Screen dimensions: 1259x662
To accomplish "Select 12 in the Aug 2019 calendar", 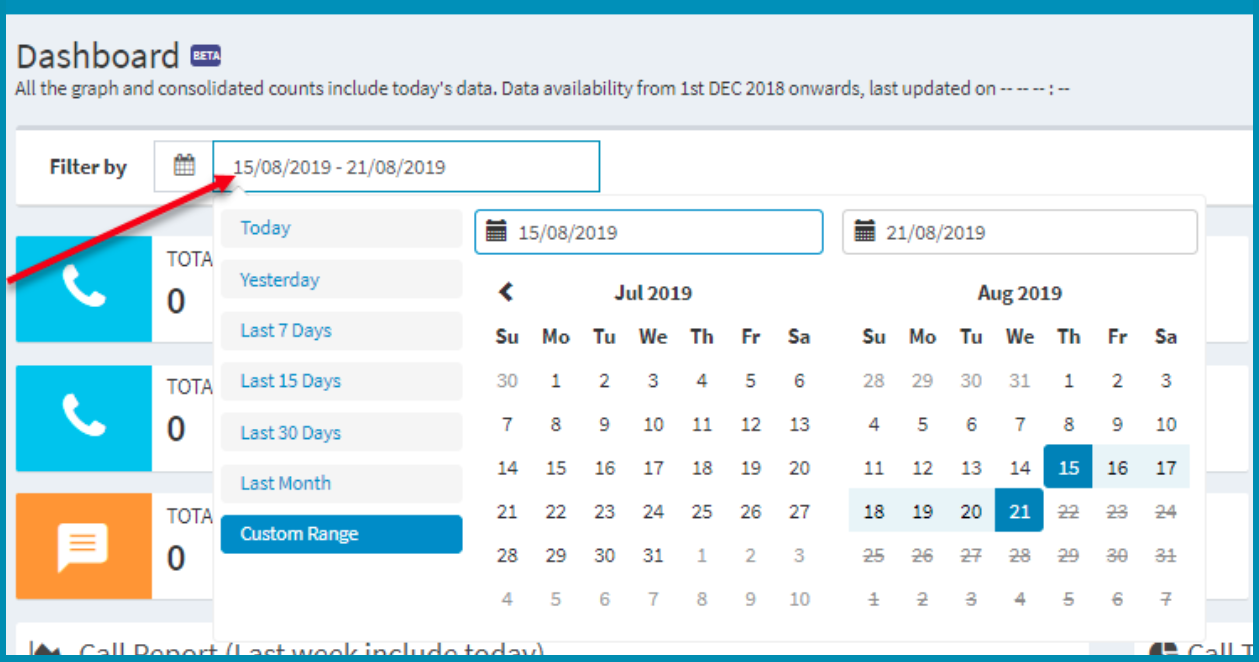I will coord(922,467).
